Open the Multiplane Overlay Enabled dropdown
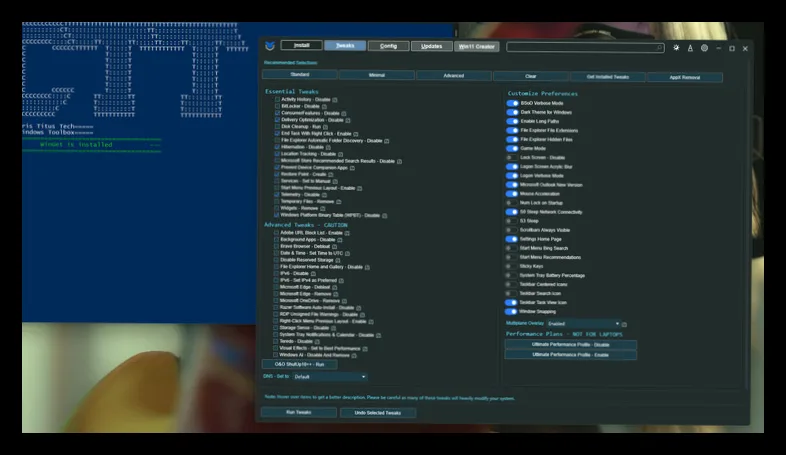 [x=583, y=324]
